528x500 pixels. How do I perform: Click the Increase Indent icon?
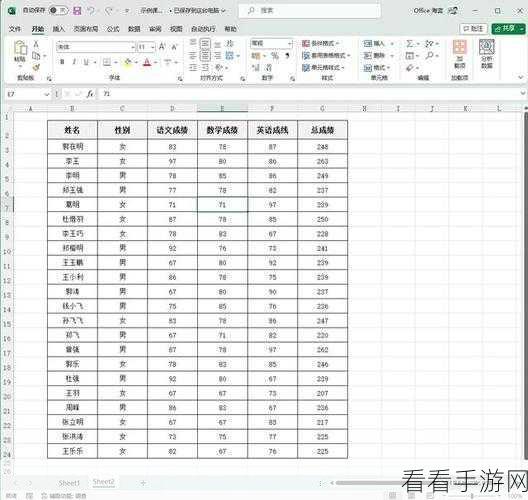pos(205,67)
